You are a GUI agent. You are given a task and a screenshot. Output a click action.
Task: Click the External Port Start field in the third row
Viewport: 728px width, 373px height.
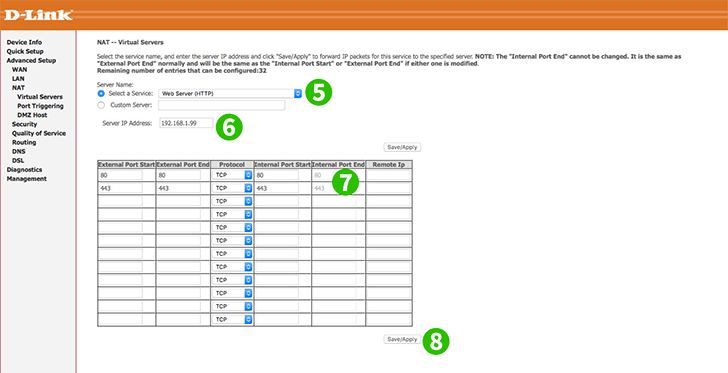point(121,201)
